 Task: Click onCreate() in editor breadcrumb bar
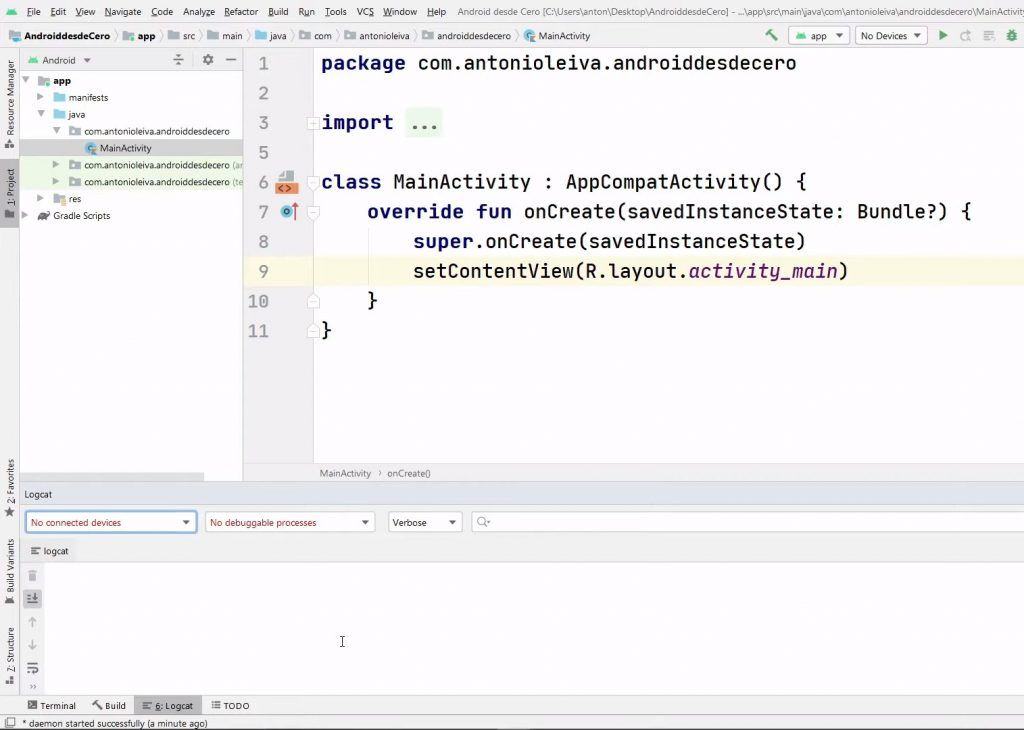coord(409,473)
